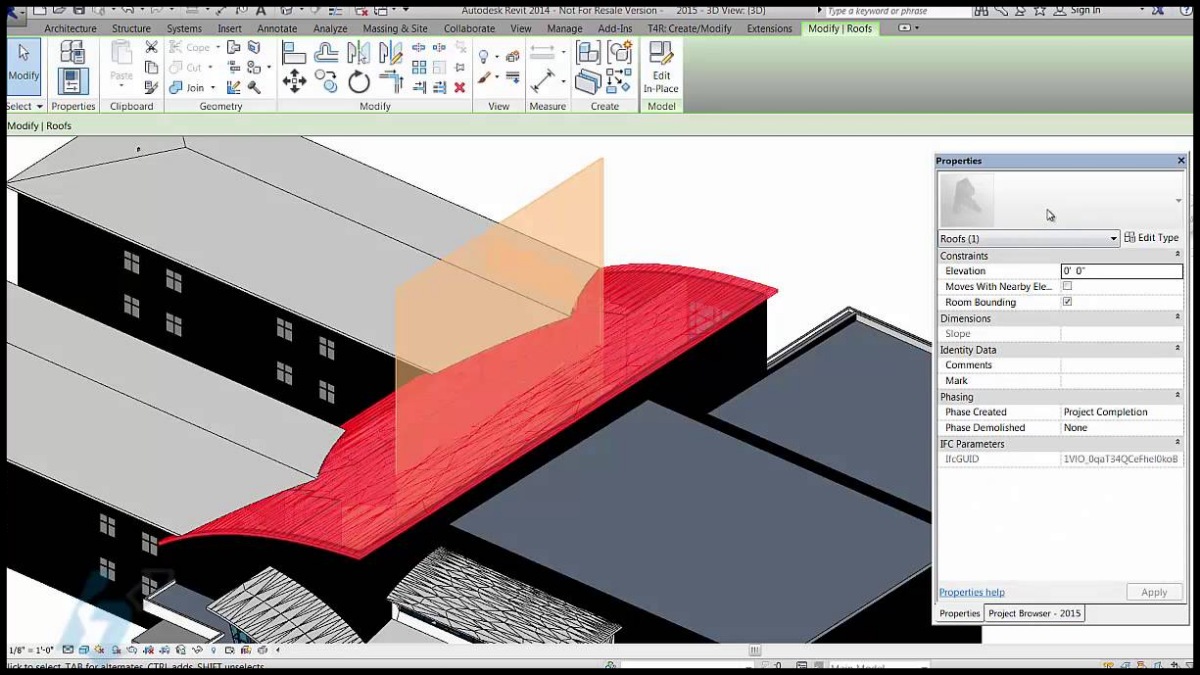Click the red Delete icon

[x=460, y=87]
